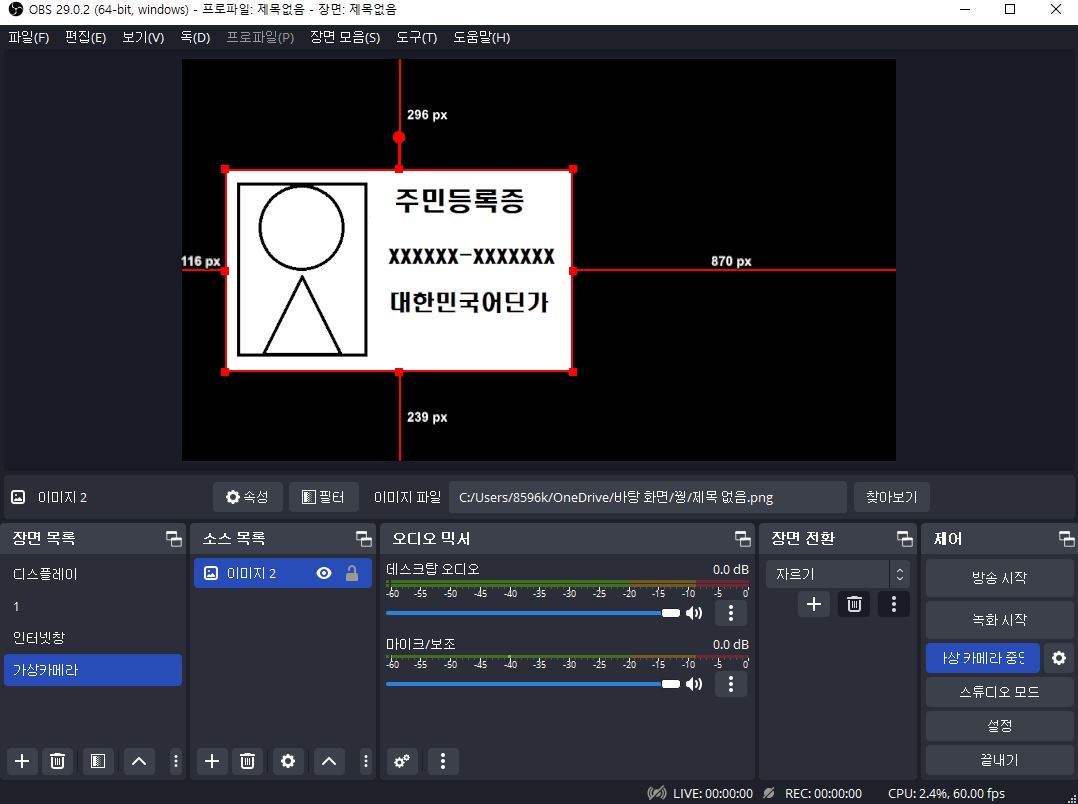The width and height of the screenshot is (1078, 804).
Task: Click REC 00:00:00 status text
Action: coord(823,793)
